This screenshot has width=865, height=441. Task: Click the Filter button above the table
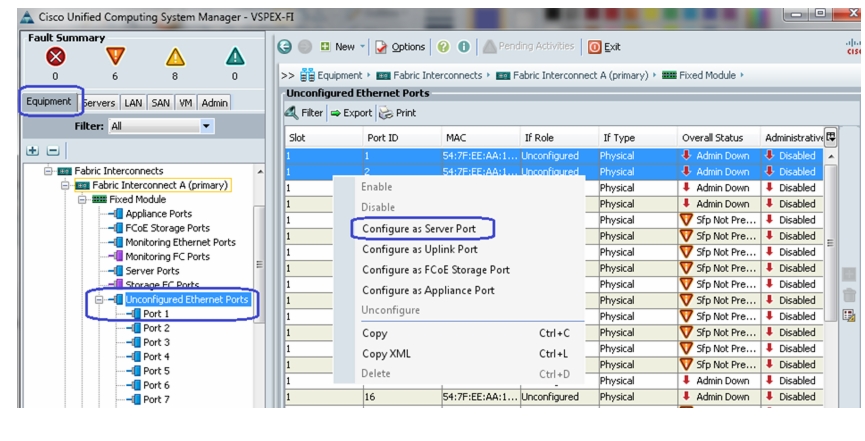(x=304, y=113)
